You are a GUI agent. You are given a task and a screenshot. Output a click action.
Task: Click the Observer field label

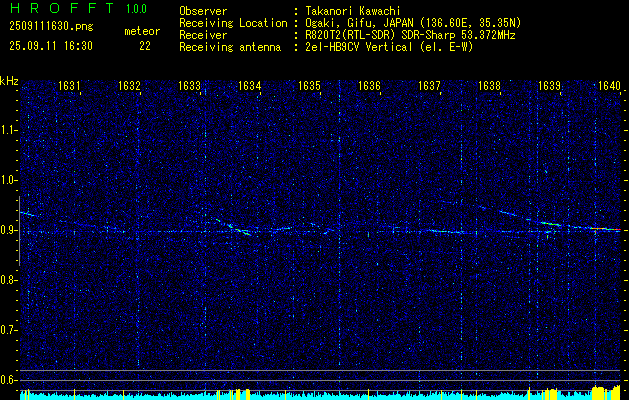click(x=203, y=11)
